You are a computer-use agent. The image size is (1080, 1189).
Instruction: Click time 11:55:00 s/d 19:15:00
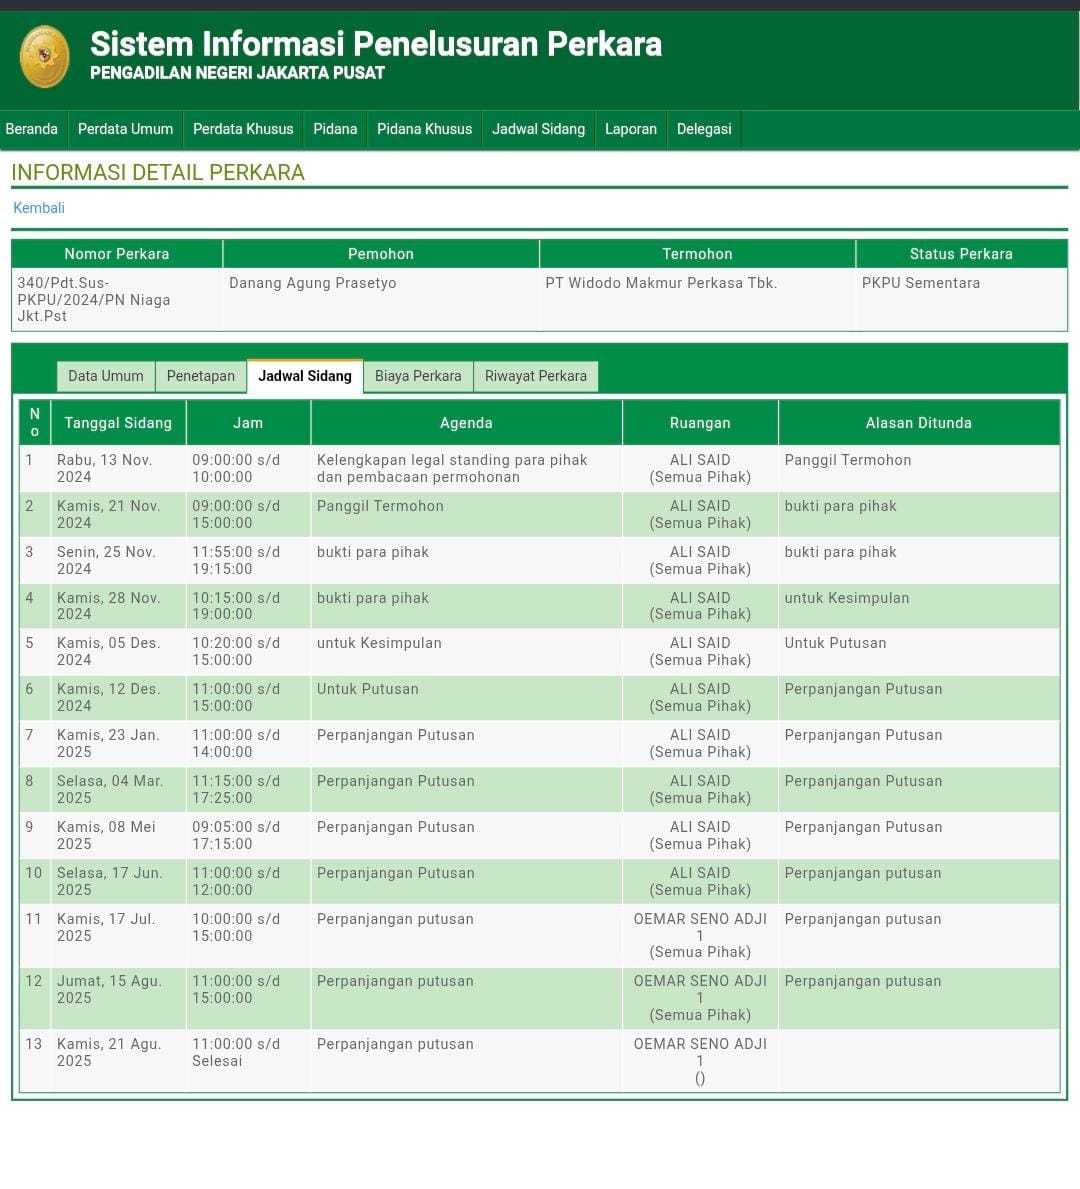pyautogui.click(x=236, y=560)
